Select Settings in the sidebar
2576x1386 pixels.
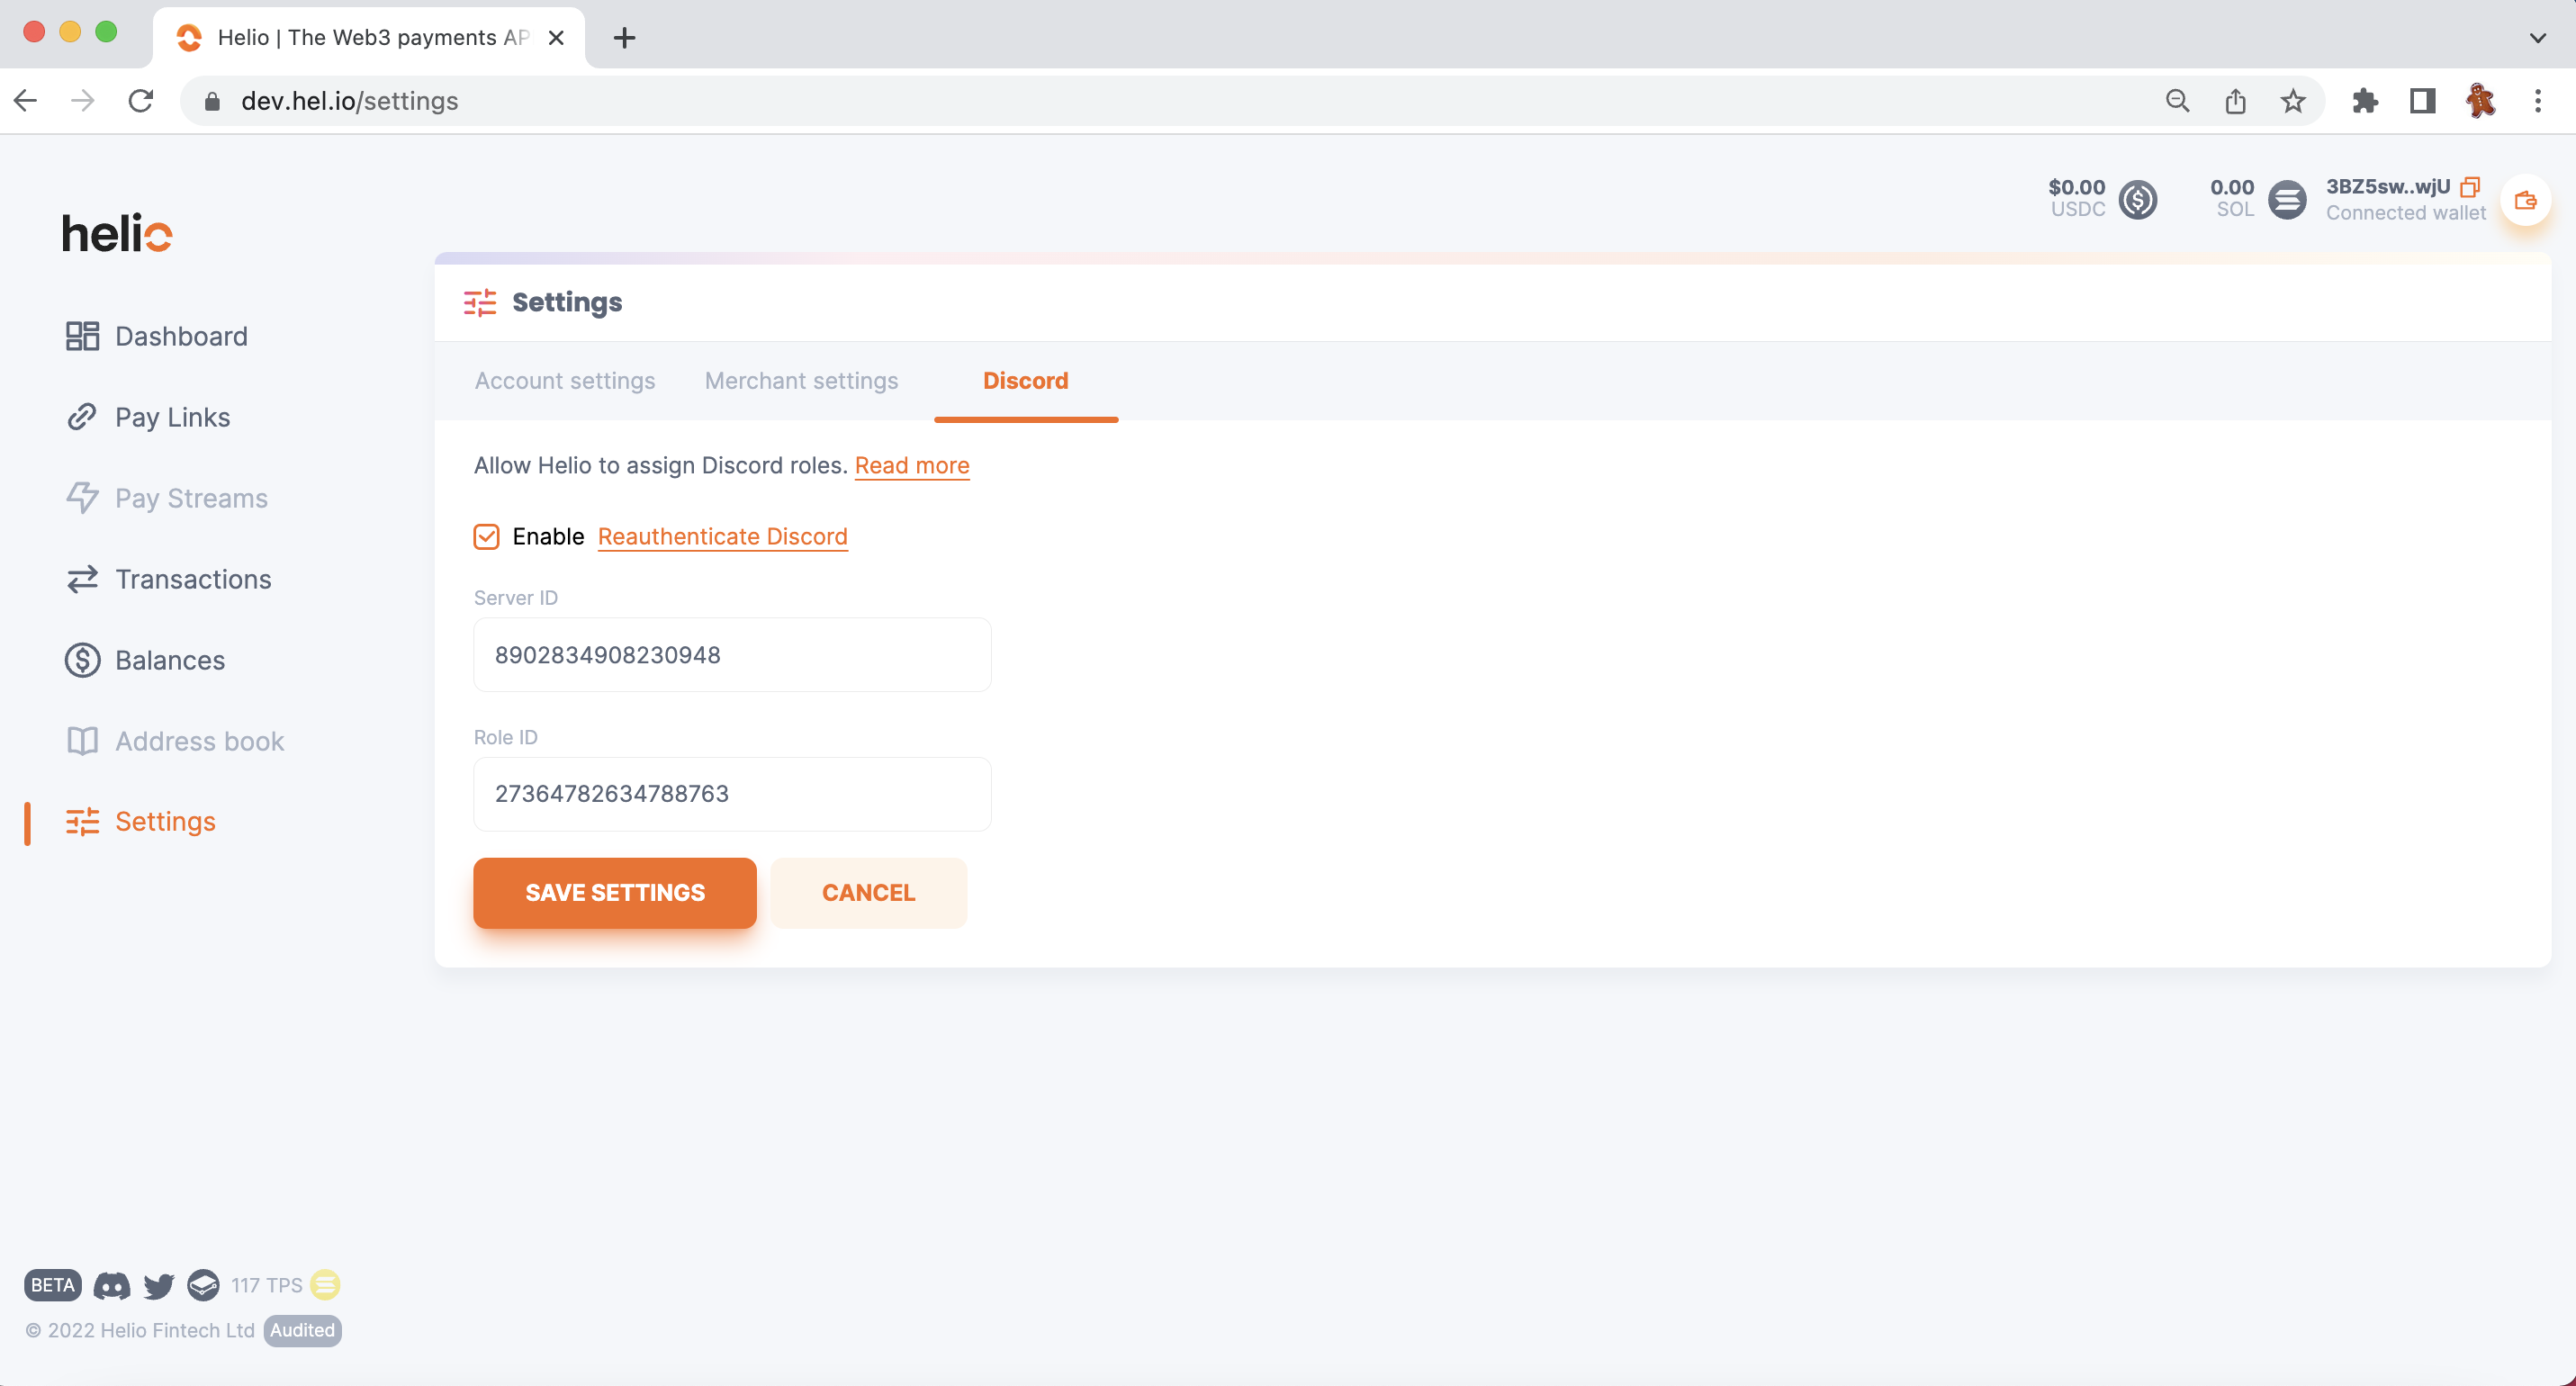140,821
